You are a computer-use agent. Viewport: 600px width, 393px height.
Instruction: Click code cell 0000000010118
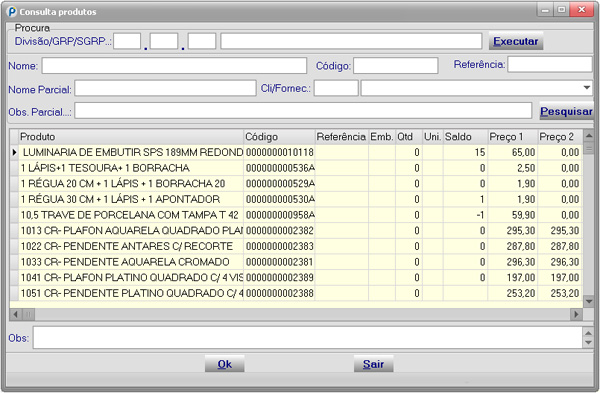[279, 152]
